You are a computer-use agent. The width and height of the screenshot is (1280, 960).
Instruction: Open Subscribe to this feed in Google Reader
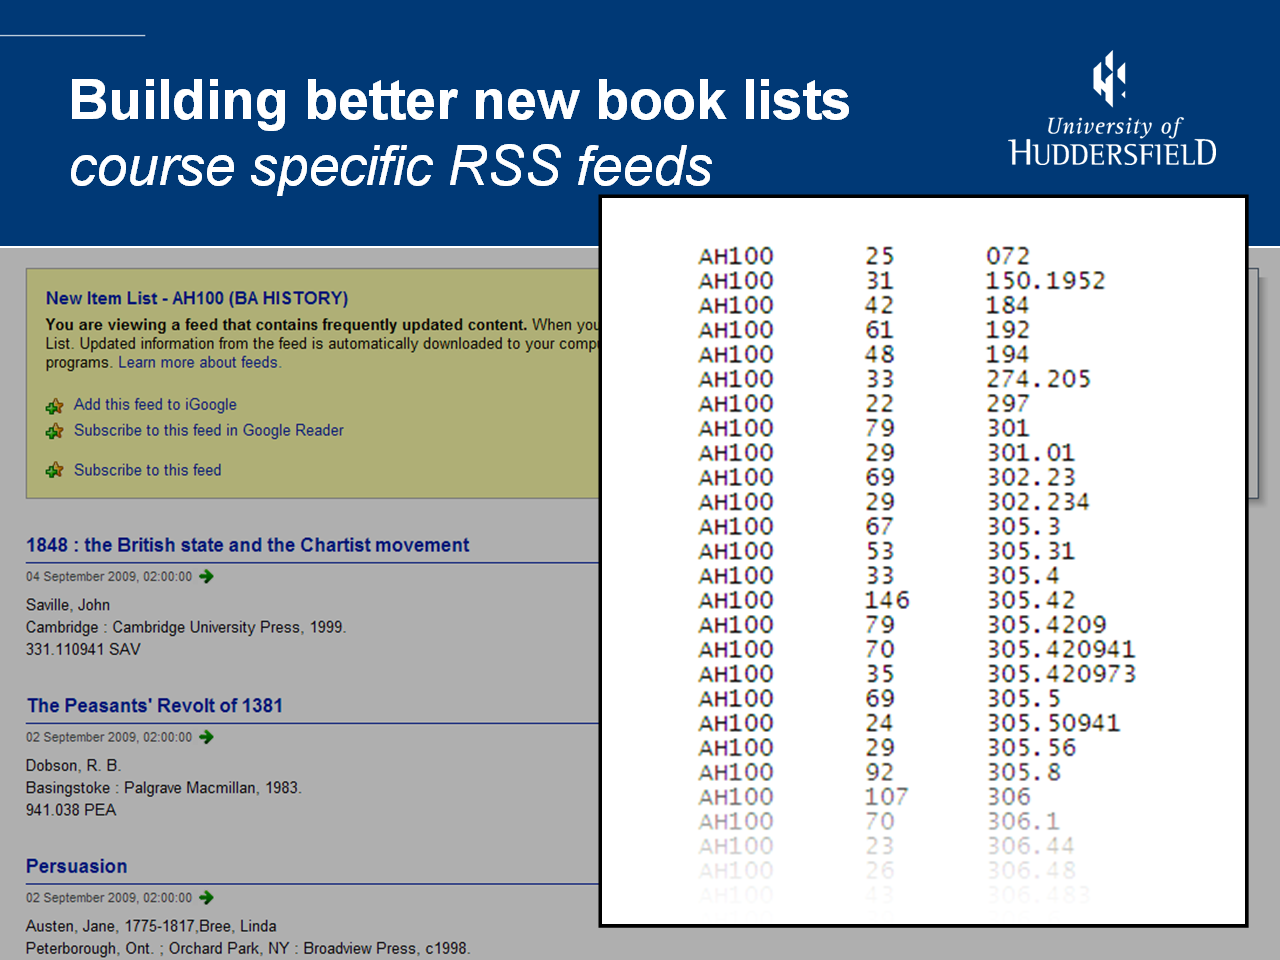click(x=208, y=430)
